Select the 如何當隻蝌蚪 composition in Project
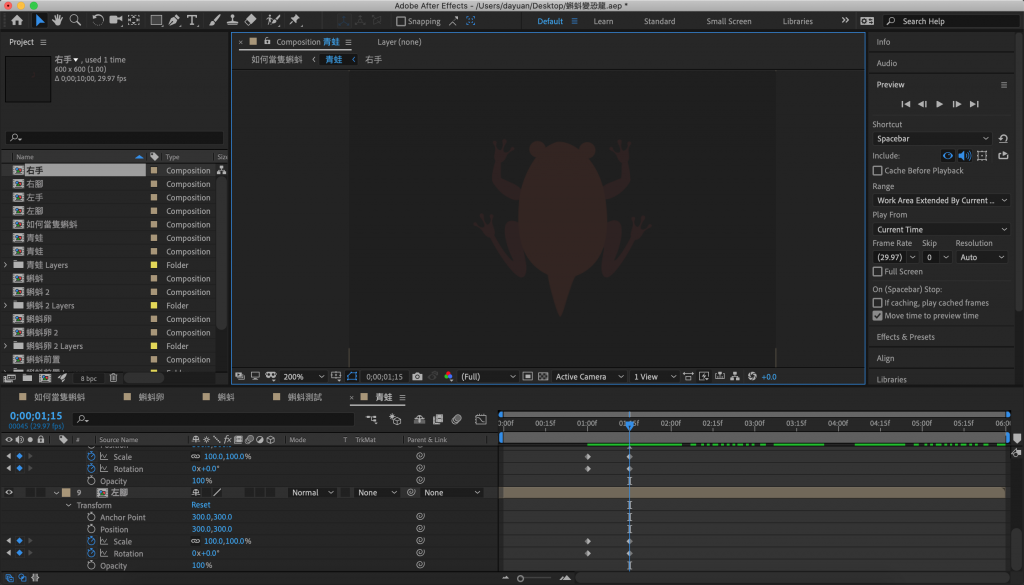Image resolution: width=1024 pixels, height=585 pixels. (x=52, y=225)
